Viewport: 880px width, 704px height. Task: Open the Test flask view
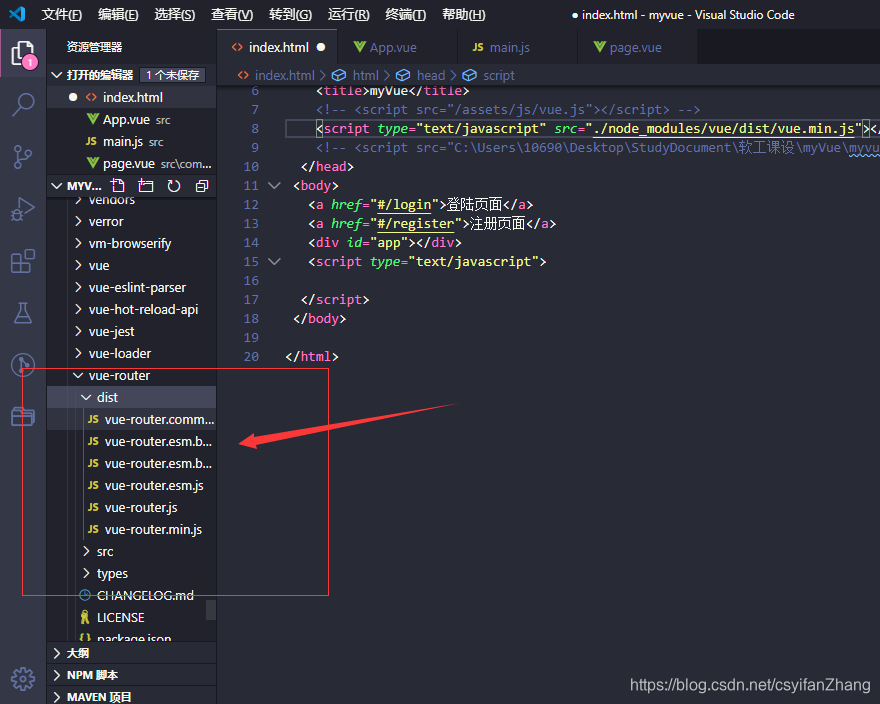pyautogui.click(x=23, y=313)
